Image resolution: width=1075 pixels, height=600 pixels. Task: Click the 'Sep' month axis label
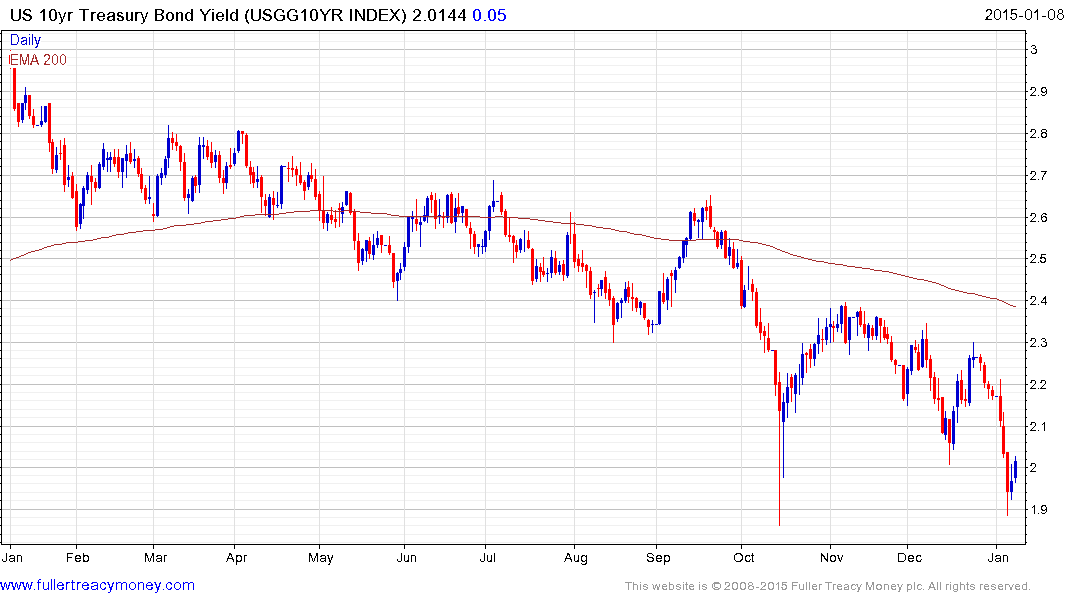658,557
